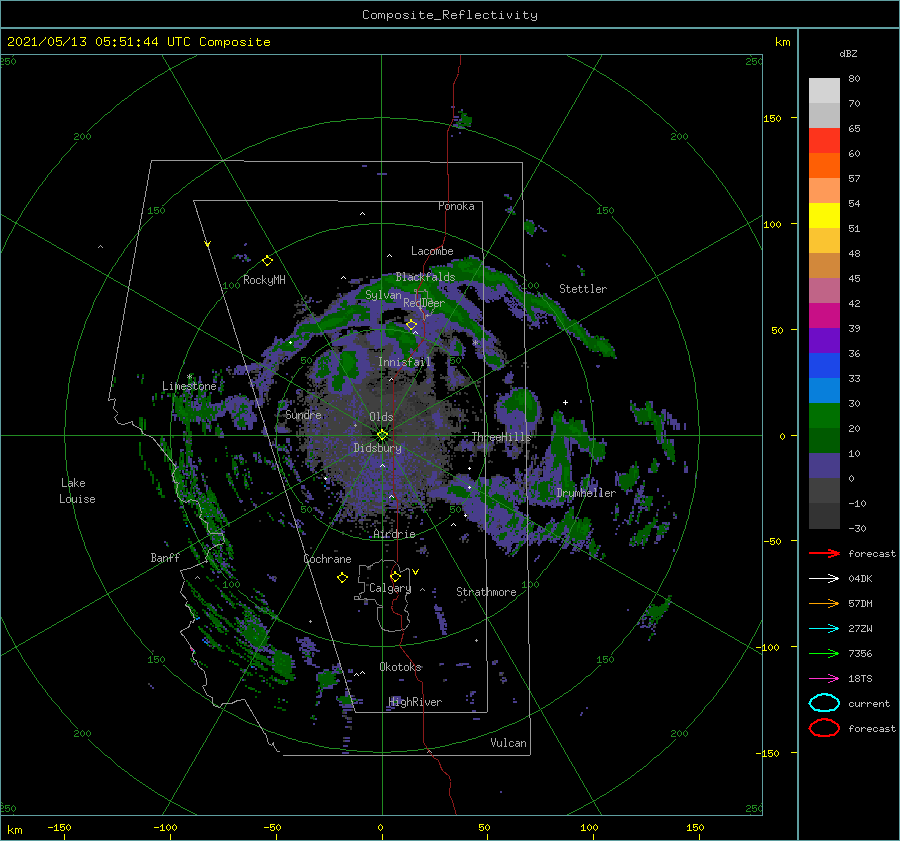Click the Olds city label

[381, 417]
